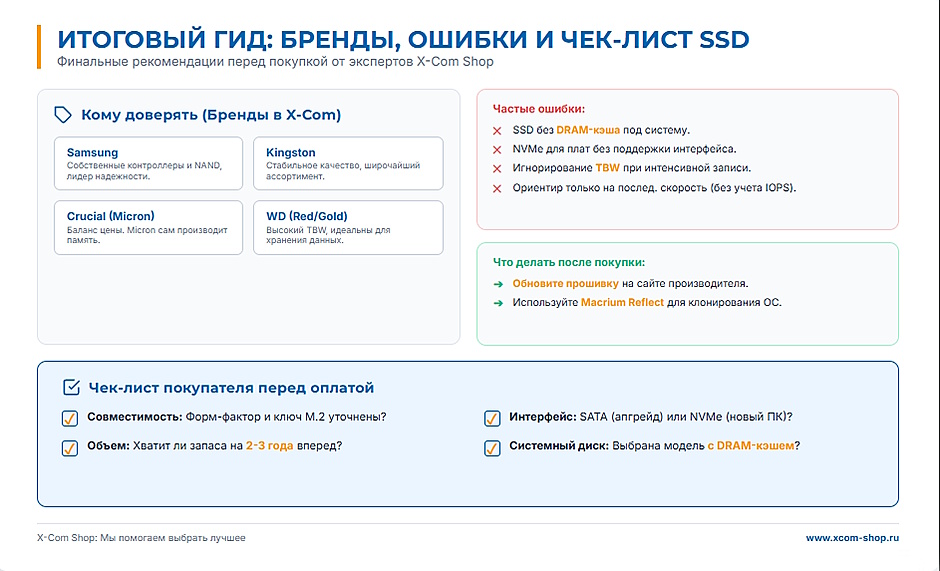Click the orange '2-3 года' text
940x571 pixels.
tap(270, 446)
